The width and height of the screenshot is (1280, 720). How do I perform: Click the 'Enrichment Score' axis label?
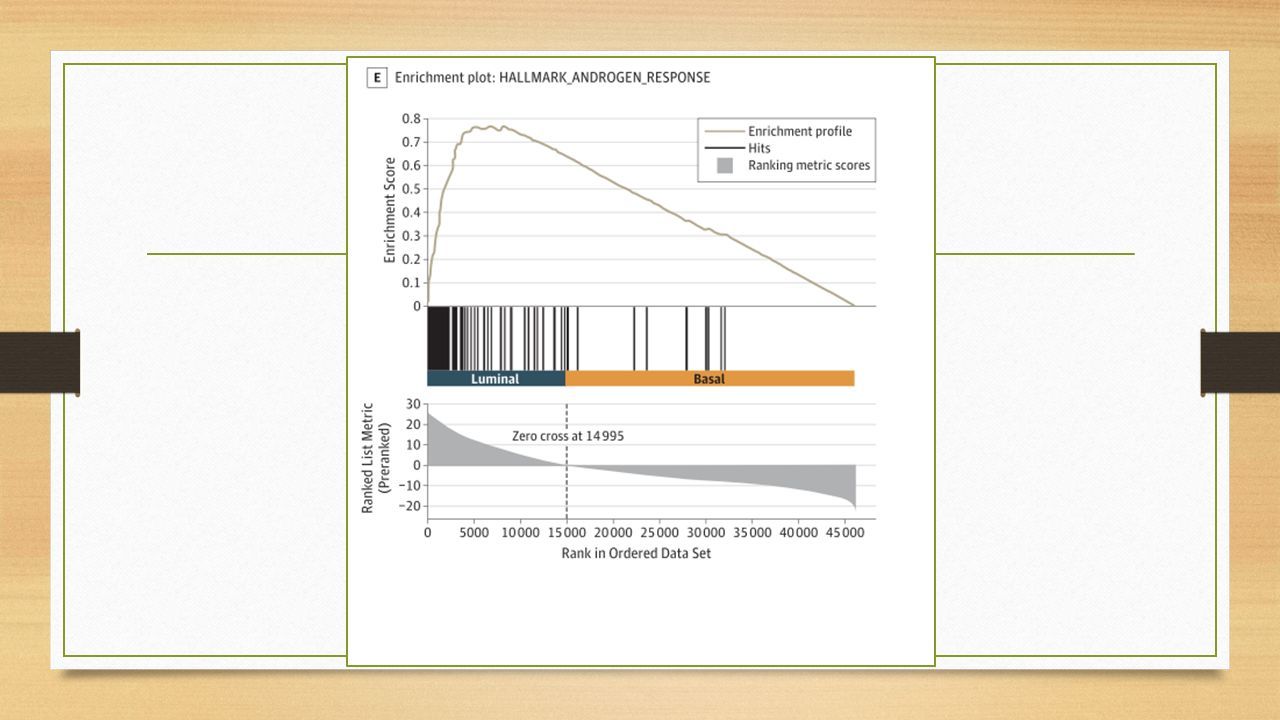(x=390, y=211)
